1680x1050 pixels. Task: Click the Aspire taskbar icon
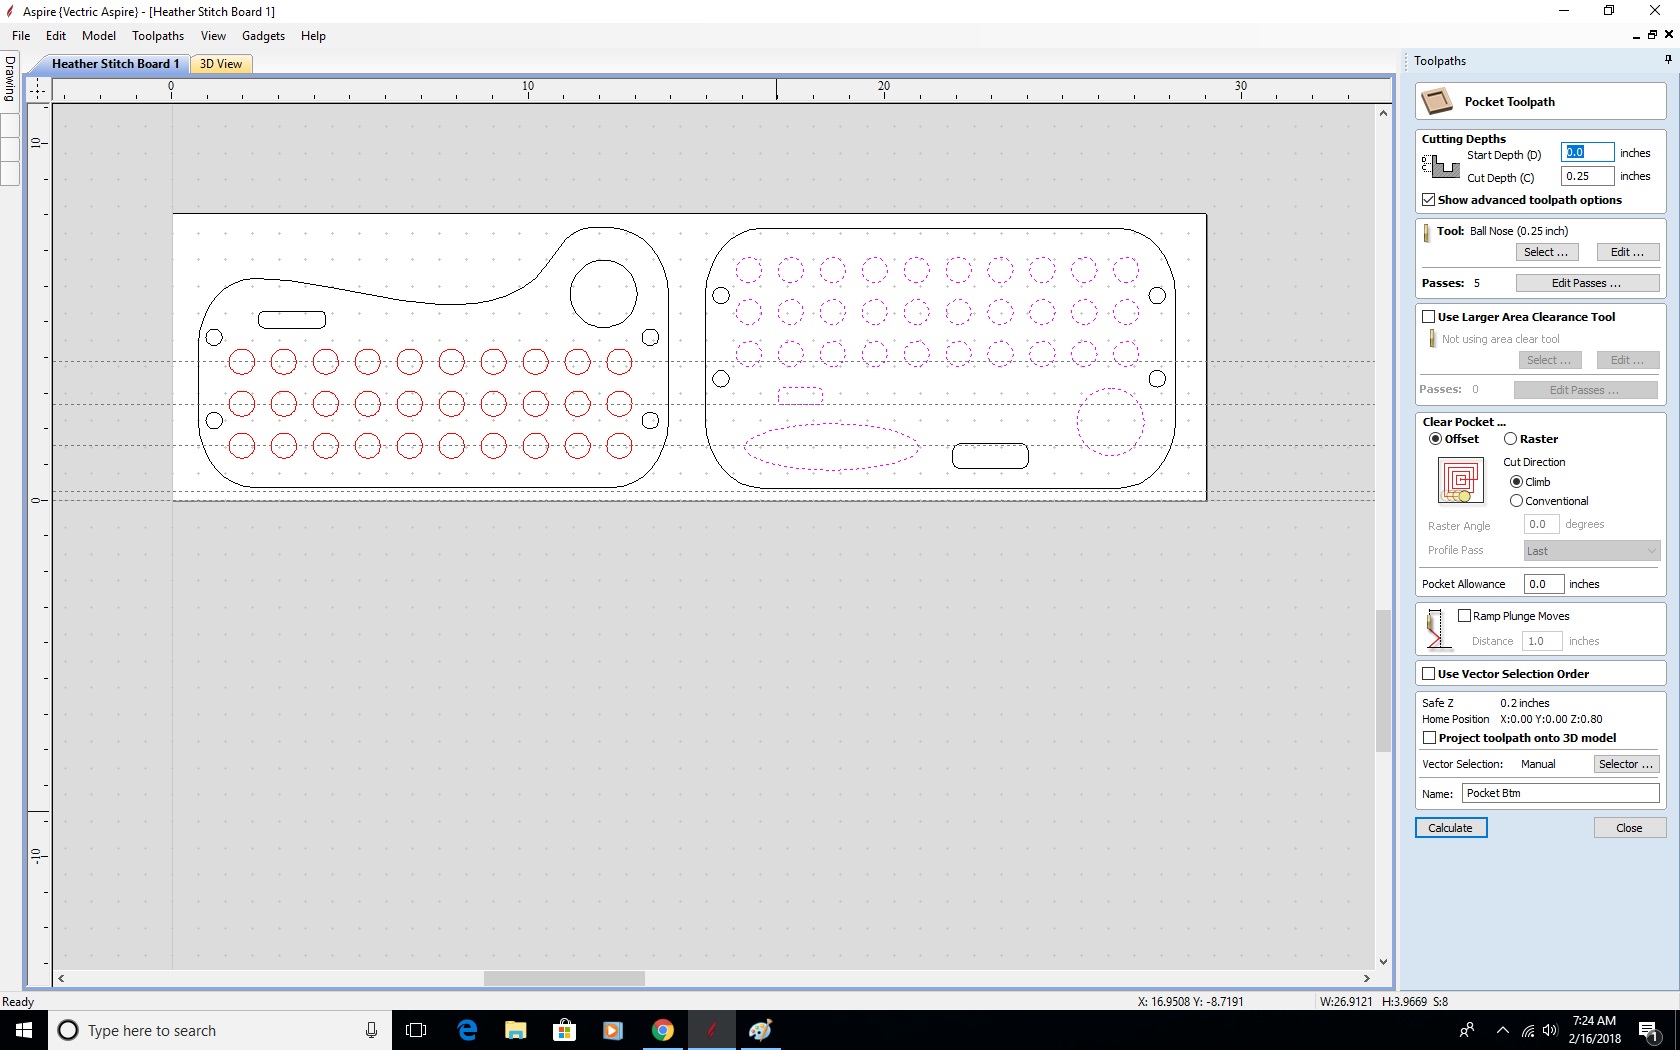[x=711, y=1030]
